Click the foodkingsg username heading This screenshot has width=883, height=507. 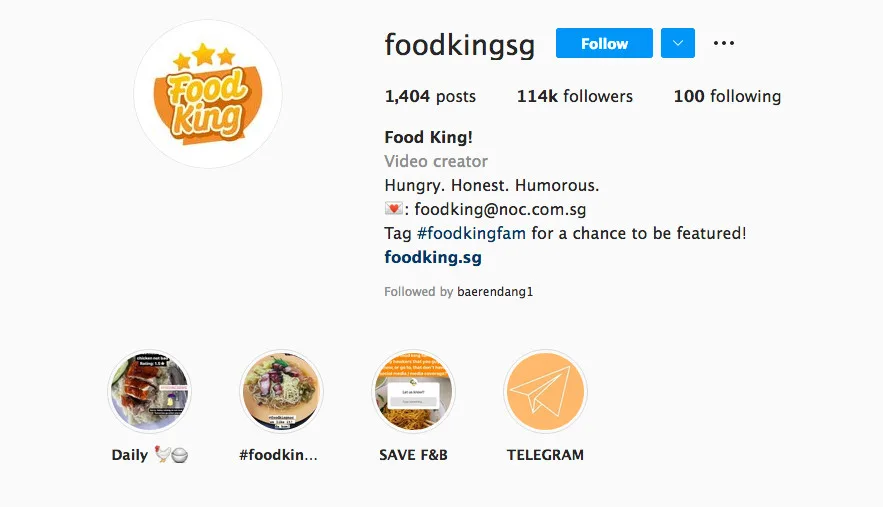tap(459, 45)
